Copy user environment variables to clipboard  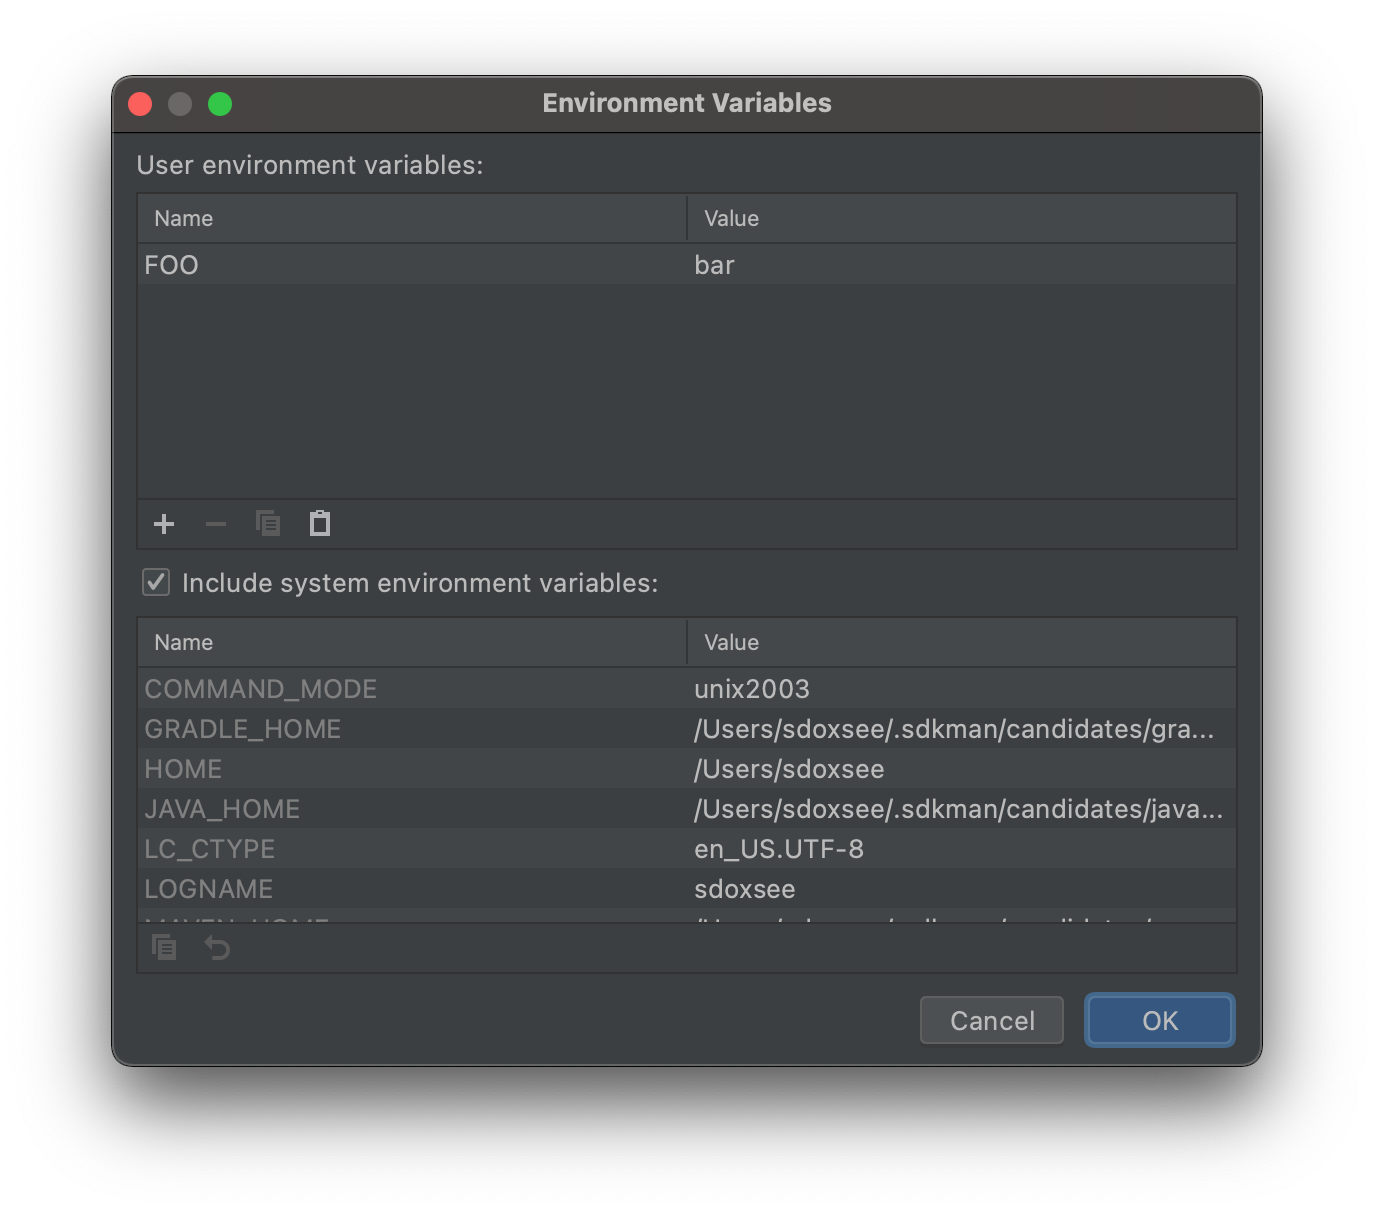coord(267,523)
